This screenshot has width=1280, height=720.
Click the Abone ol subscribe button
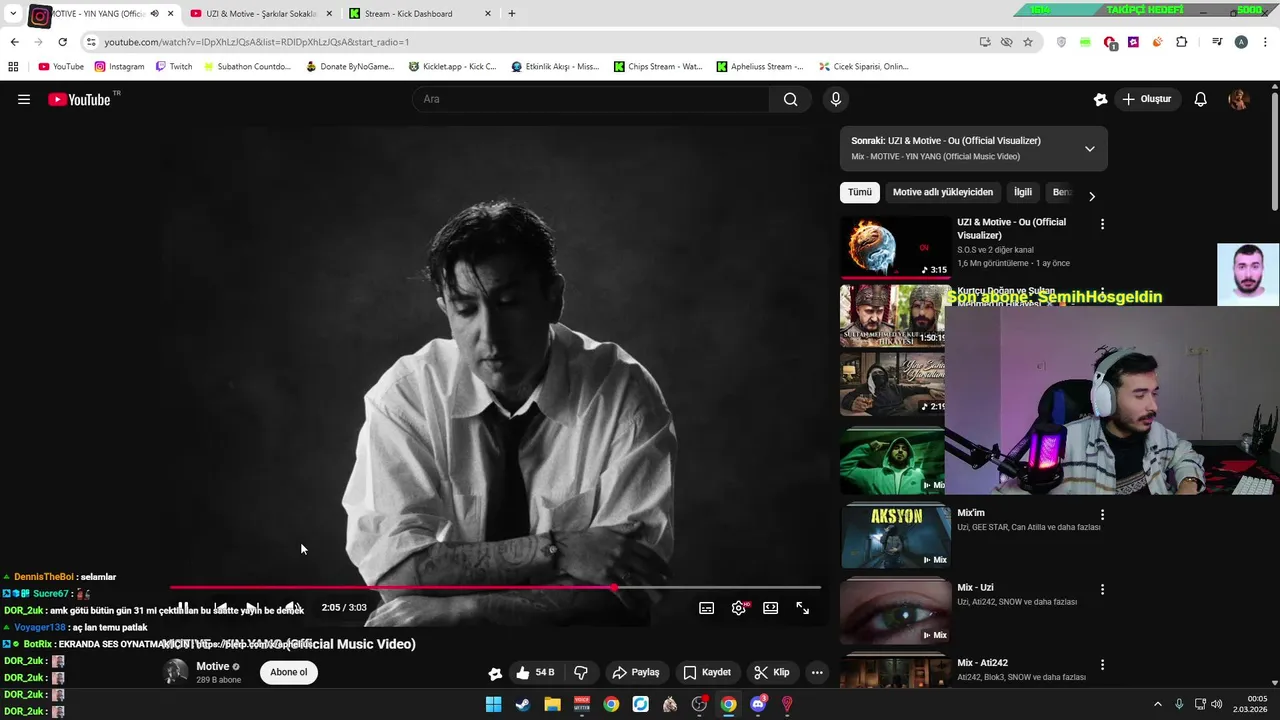(x=289, y=672)
